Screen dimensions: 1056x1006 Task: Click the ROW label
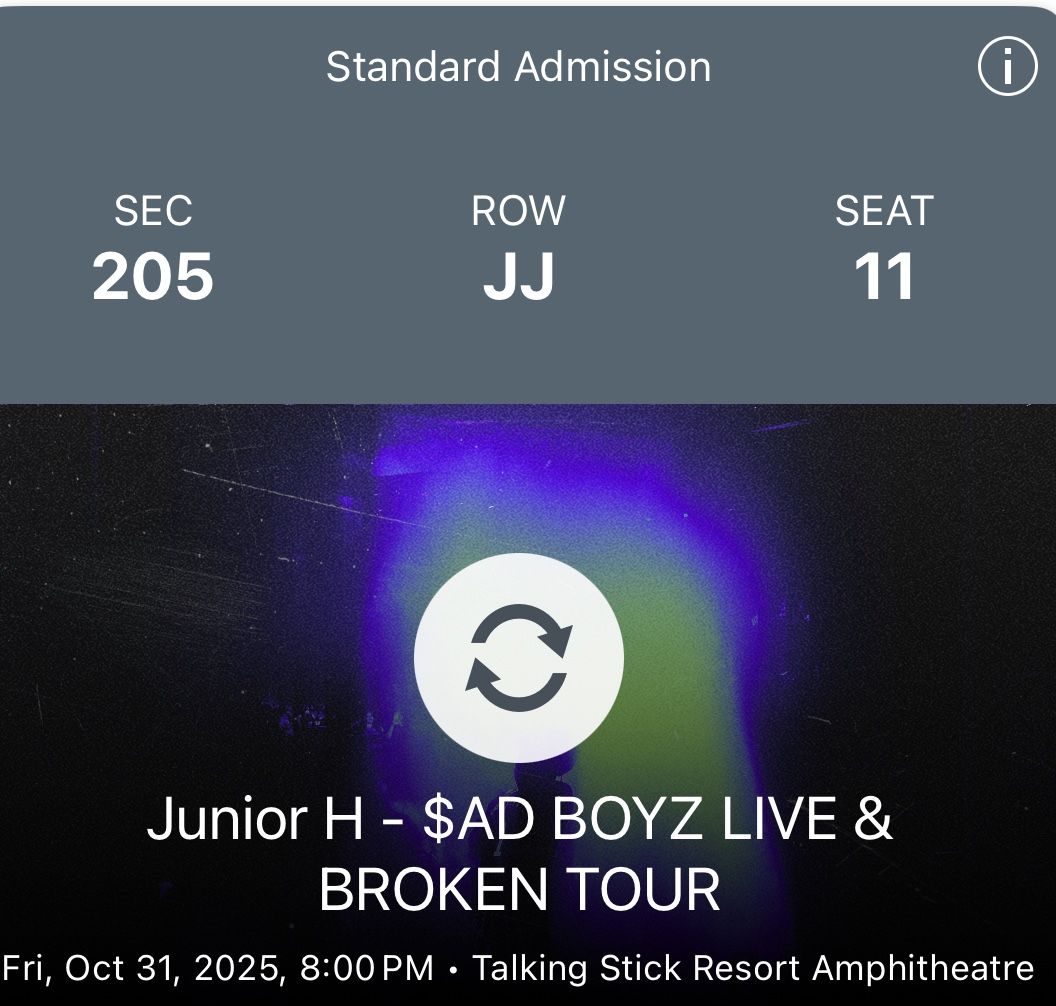(x=518, y=211)
